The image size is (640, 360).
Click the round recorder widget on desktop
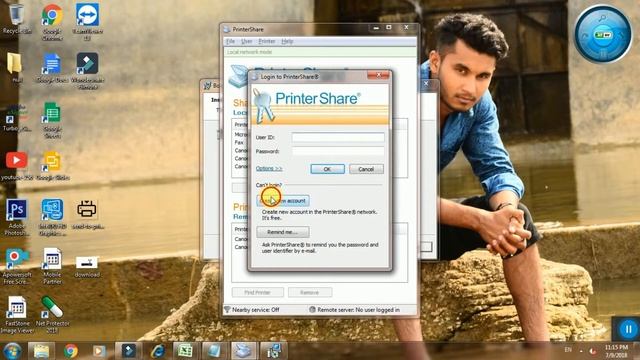click(x=603, y=34)
